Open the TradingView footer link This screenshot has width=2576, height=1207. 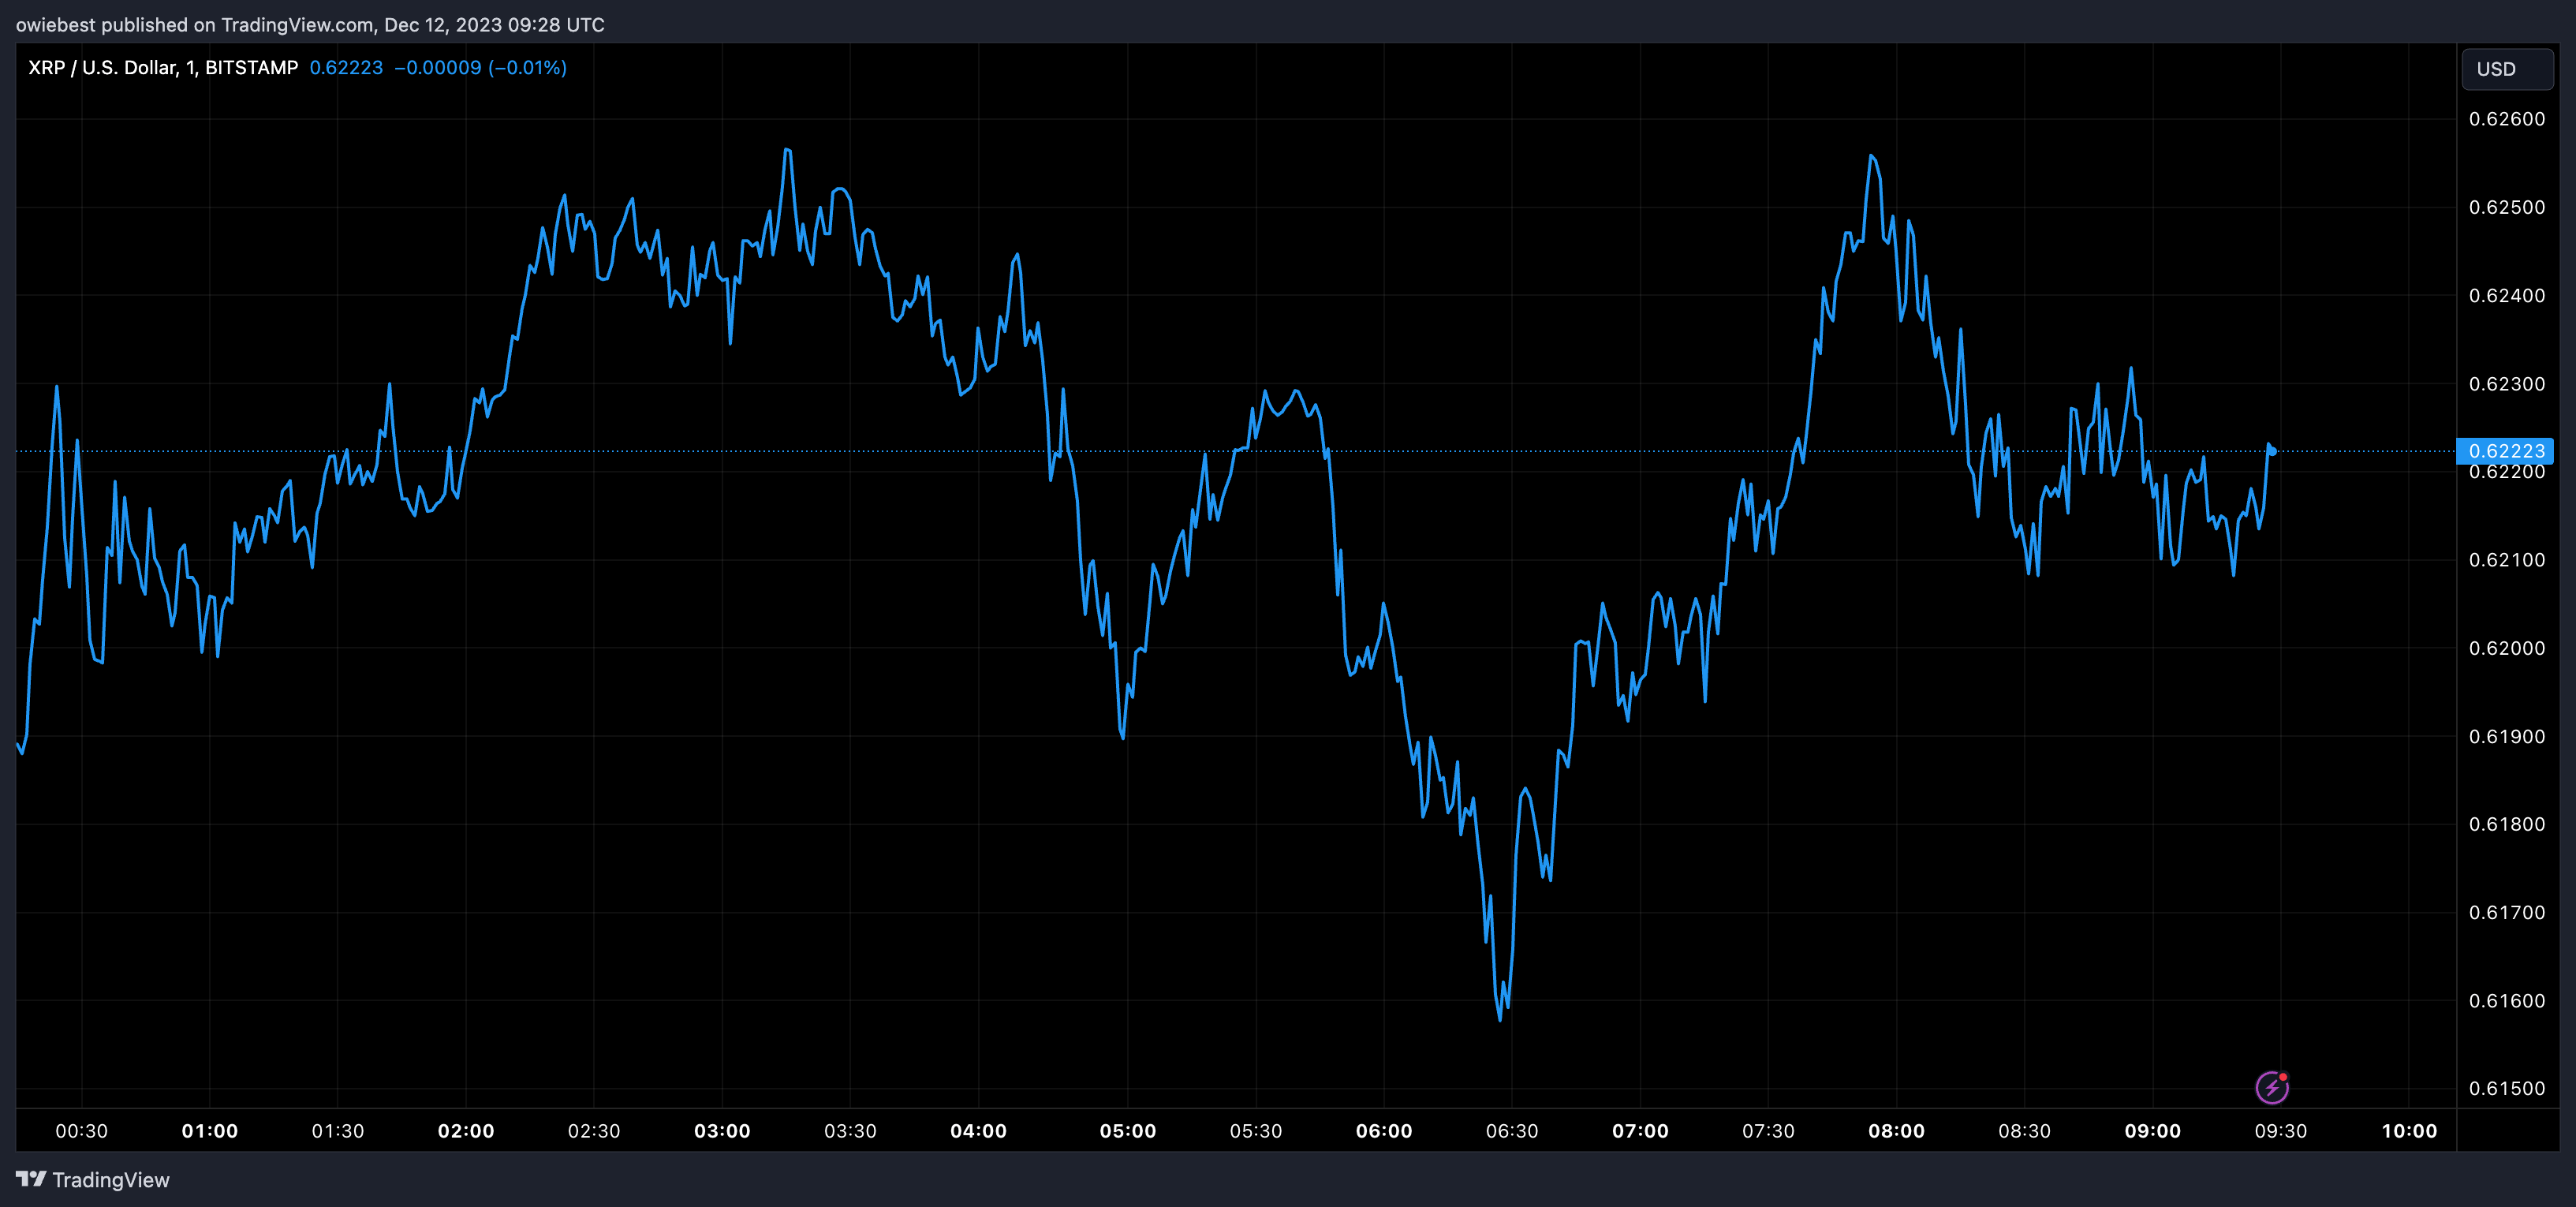93,1179
